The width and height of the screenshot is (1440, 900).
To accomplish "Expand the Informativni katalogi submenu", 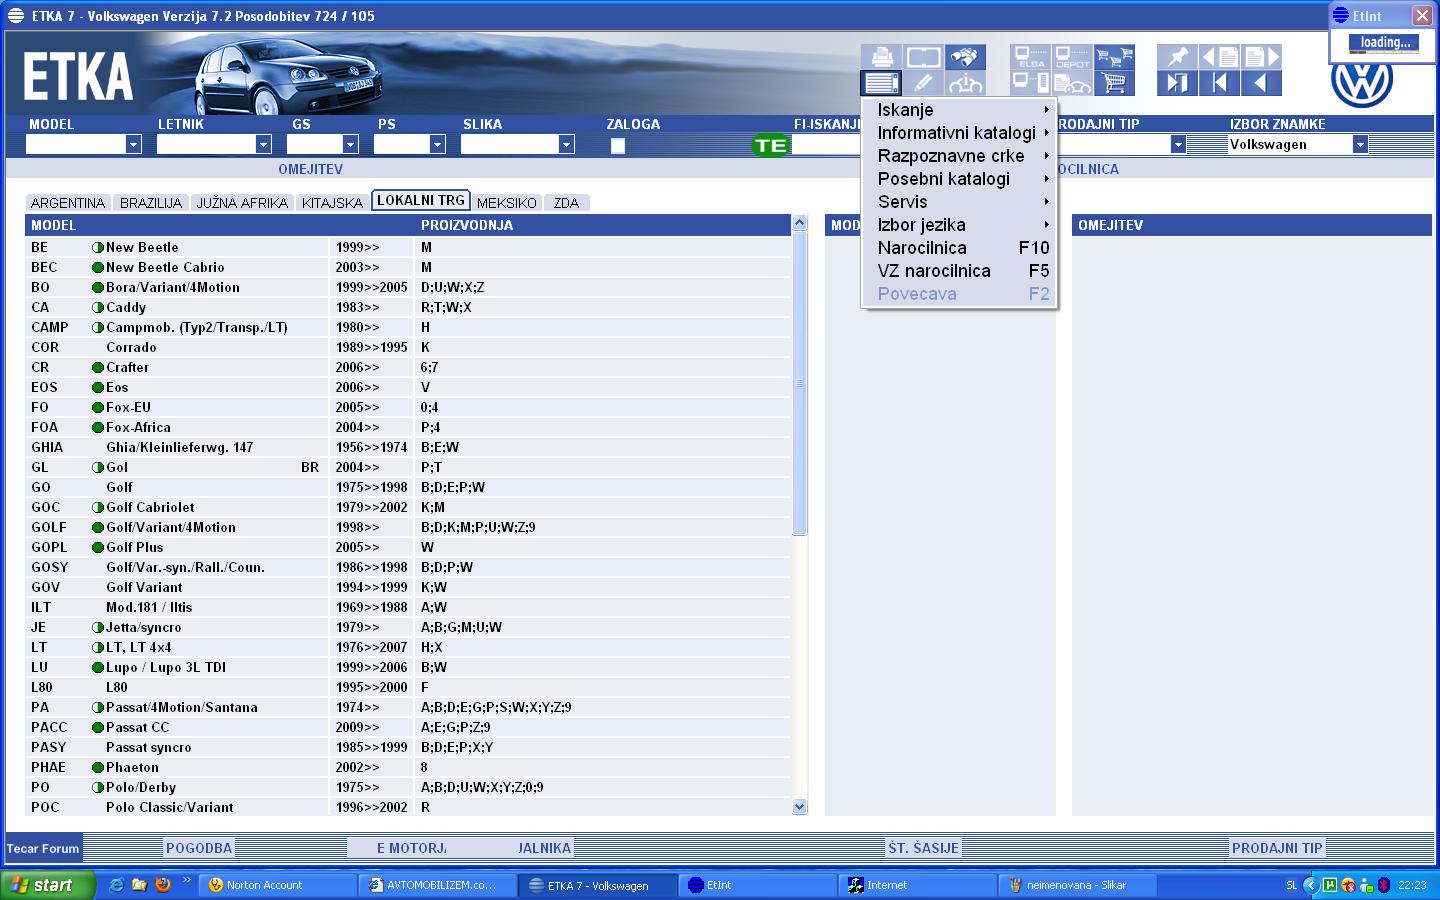I will pos(960,133).
